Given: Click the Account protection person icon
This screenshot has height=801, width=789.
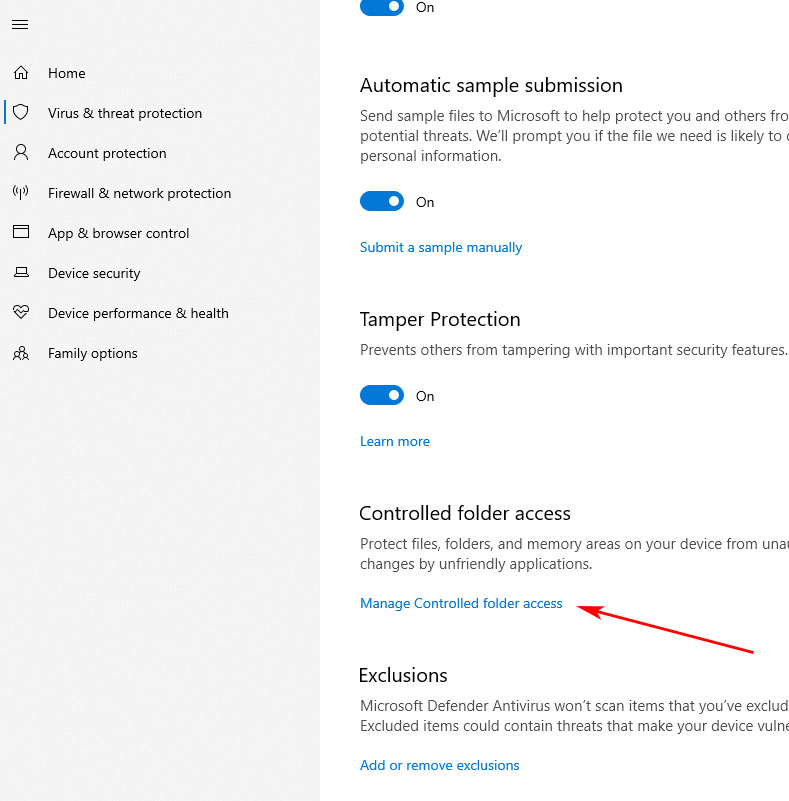Looking at the screenshot, I should click(21, 152).
